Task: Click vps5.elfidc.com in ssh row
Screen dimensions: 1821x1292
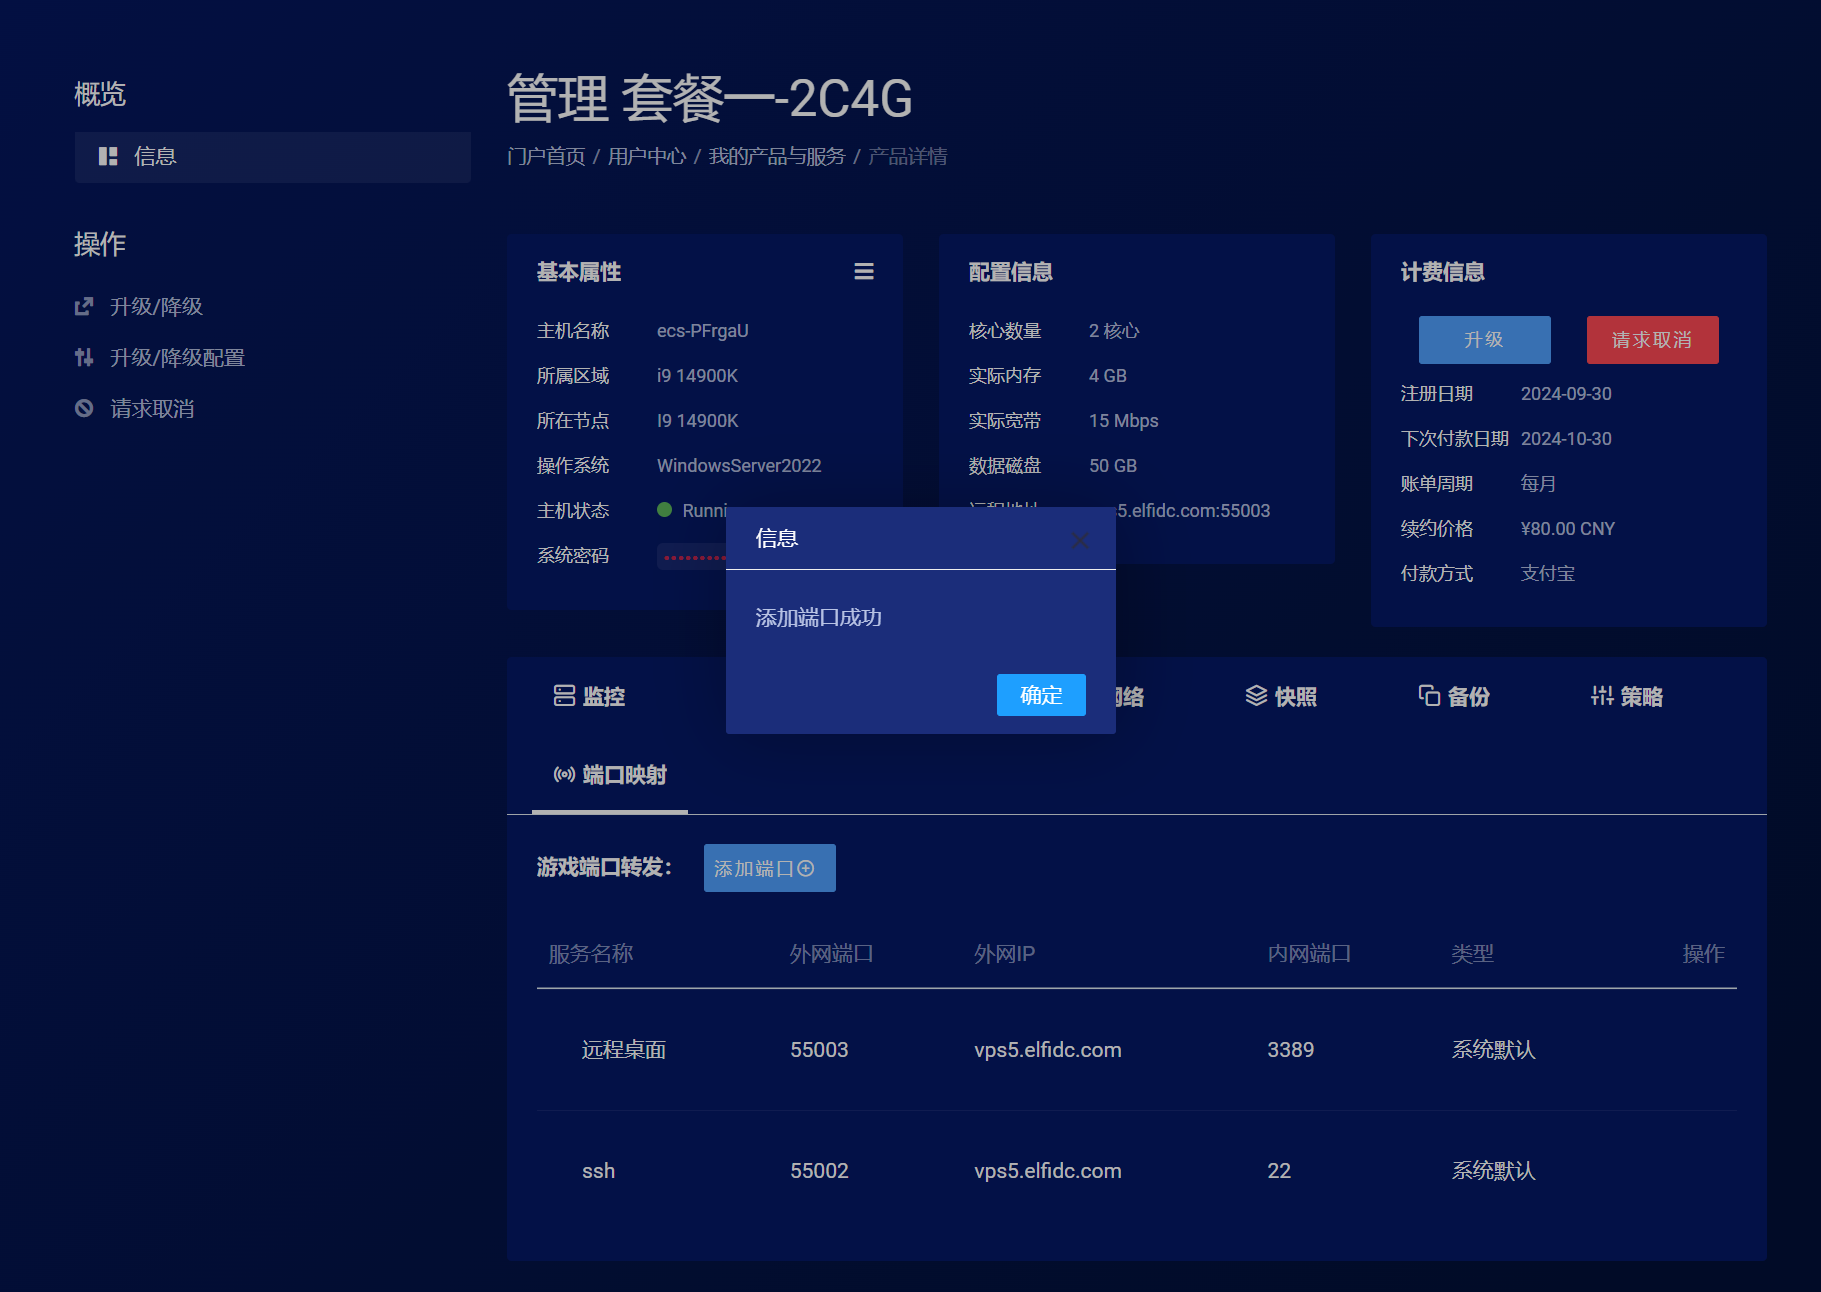Action: (x=1047, y=1171)
